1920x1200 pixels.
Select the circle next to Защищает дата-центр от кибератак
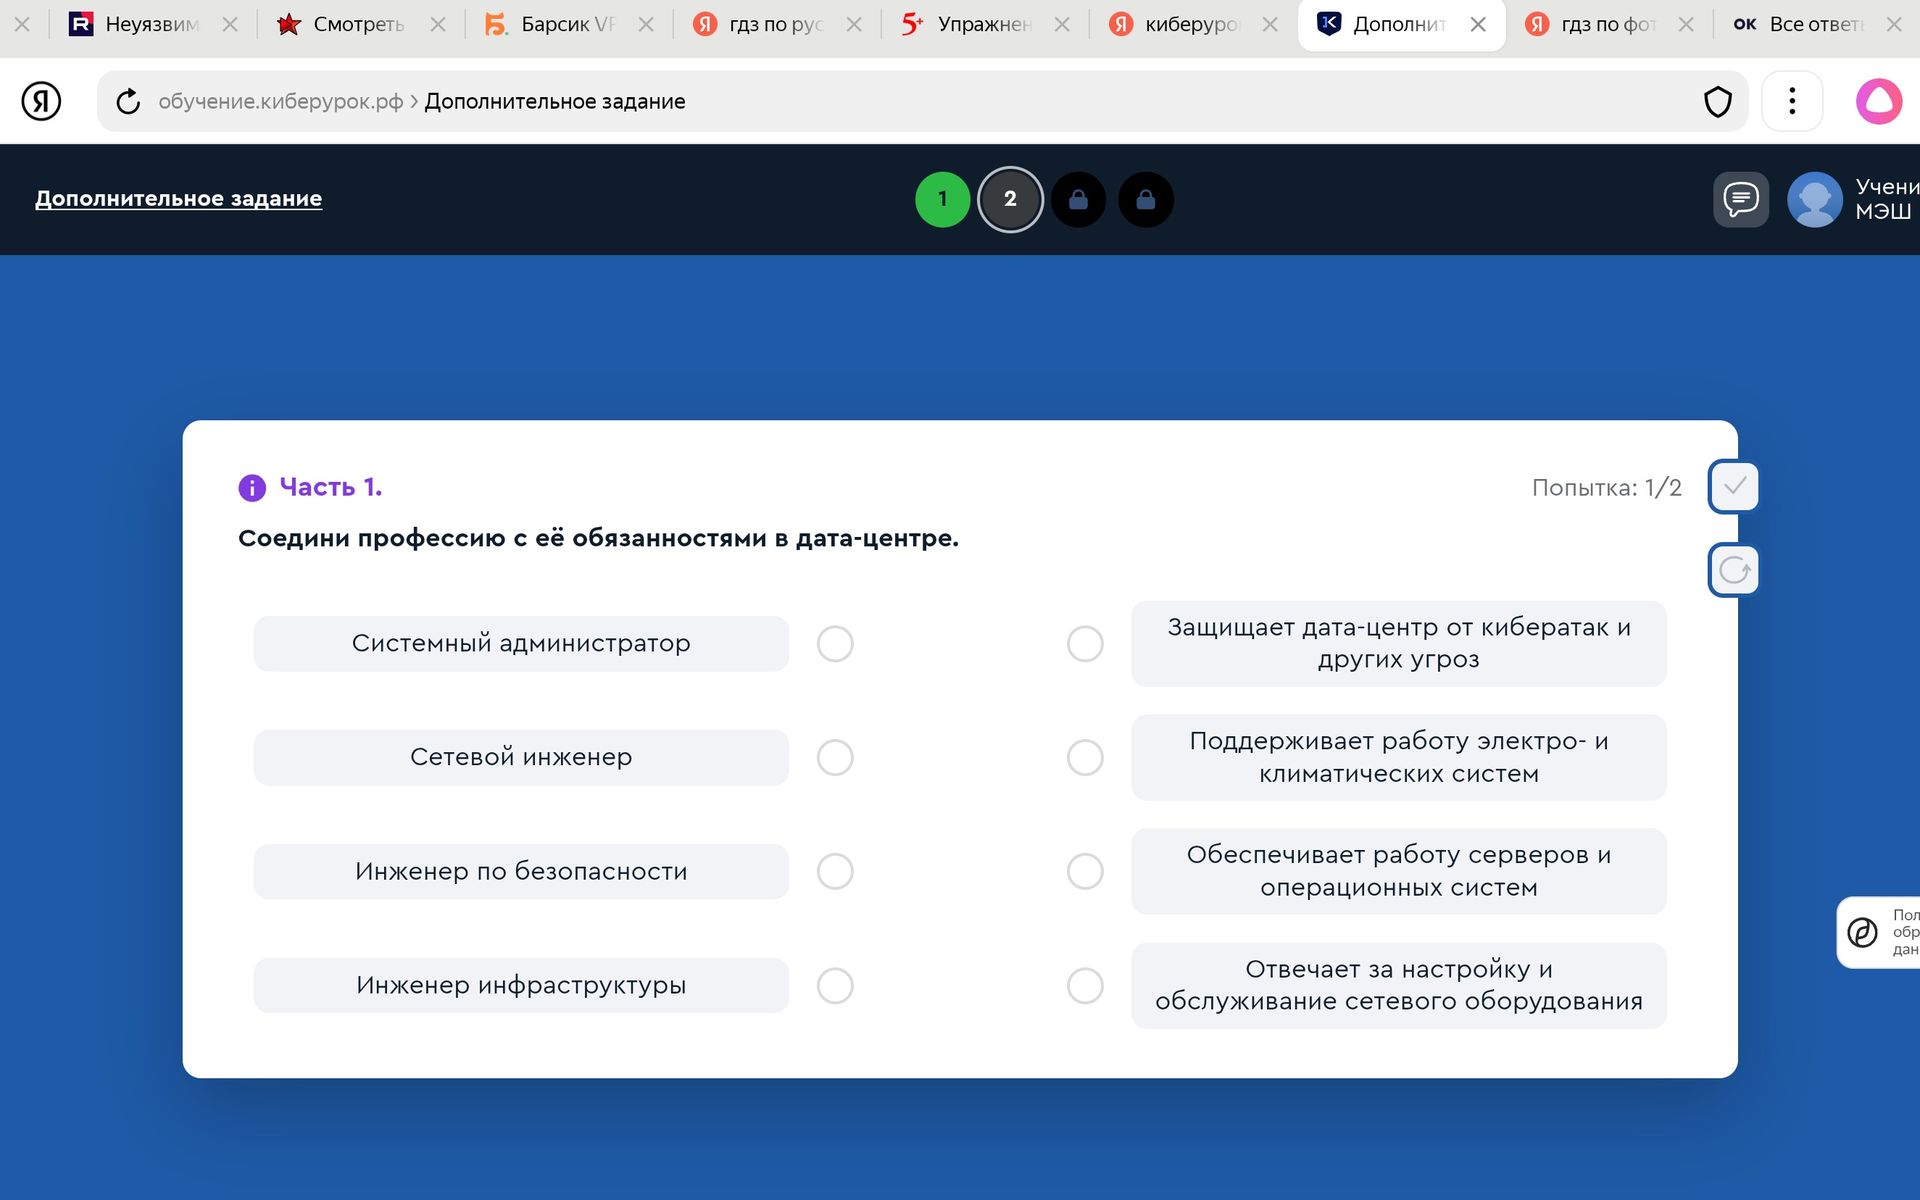[x=1085, y=644]
